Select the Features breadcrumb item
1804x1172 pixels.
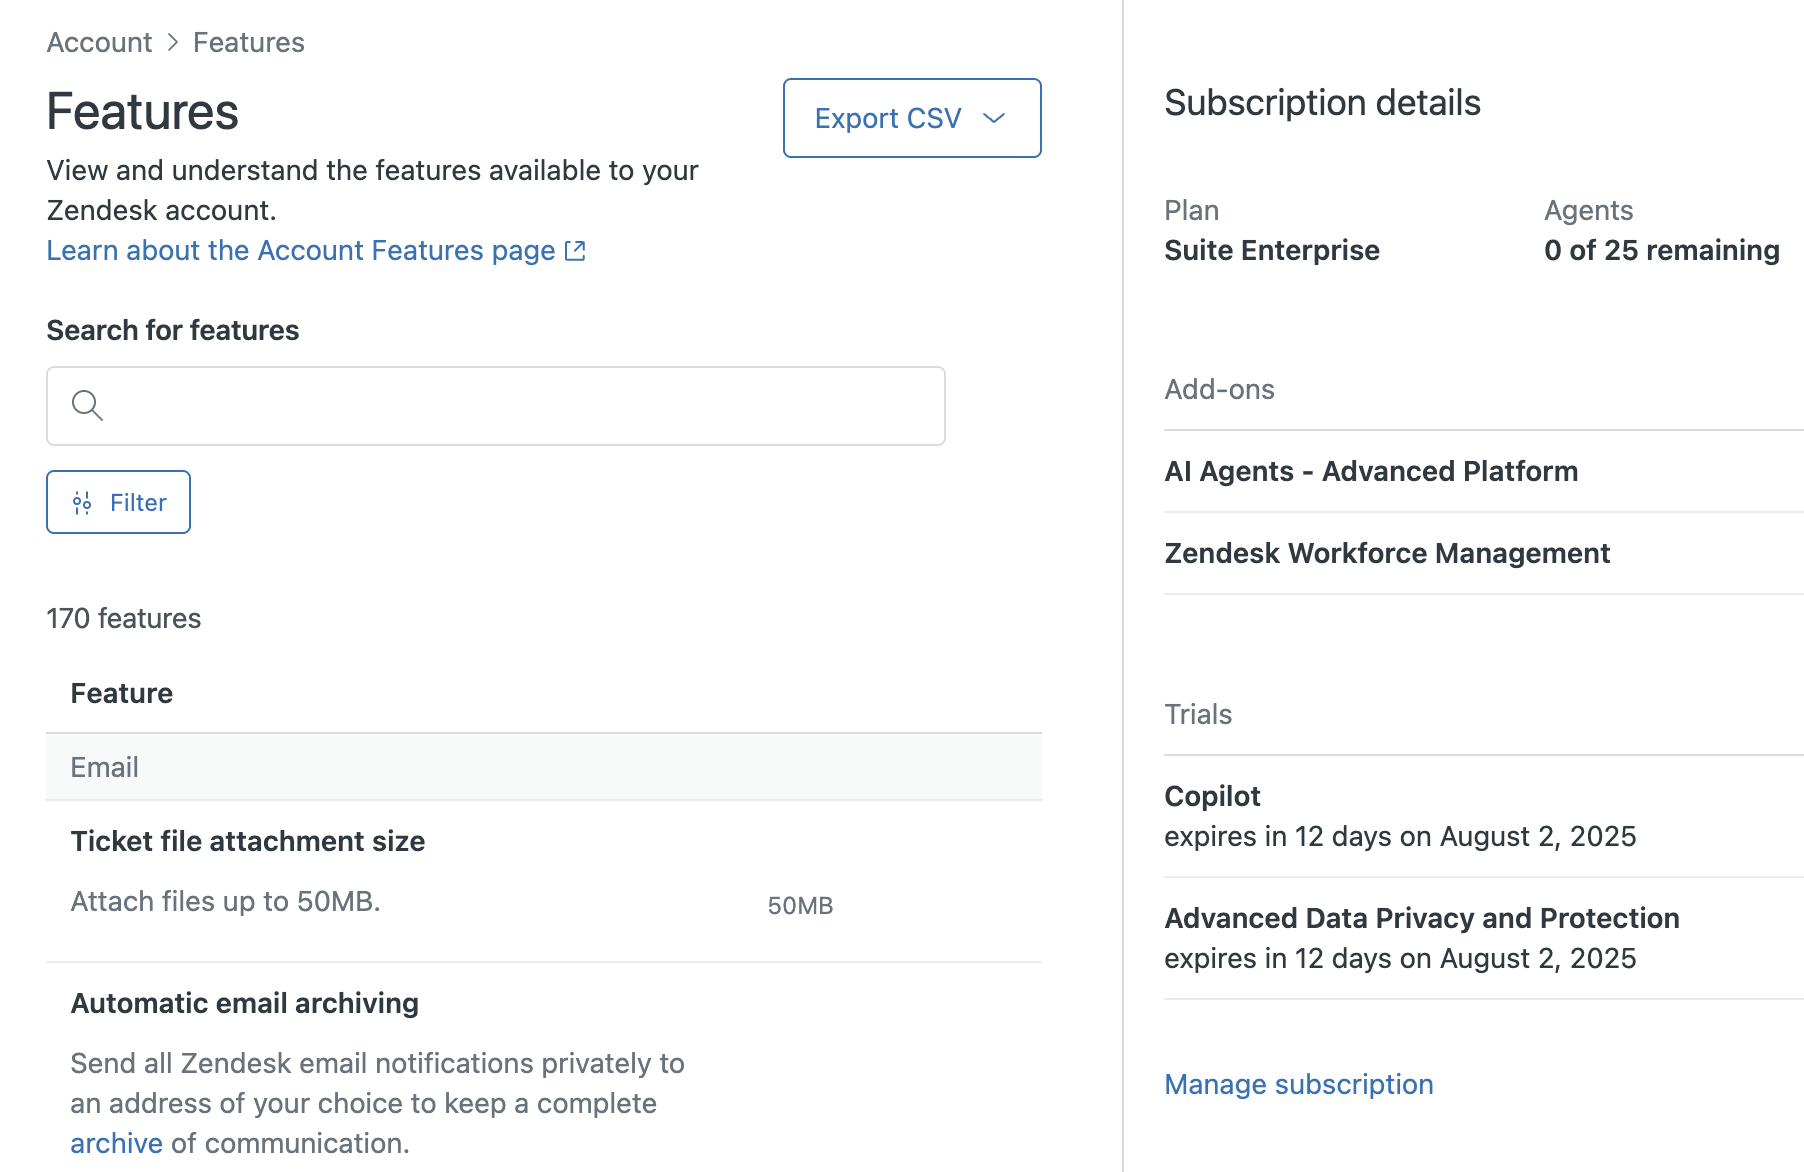tap(249, 42)
